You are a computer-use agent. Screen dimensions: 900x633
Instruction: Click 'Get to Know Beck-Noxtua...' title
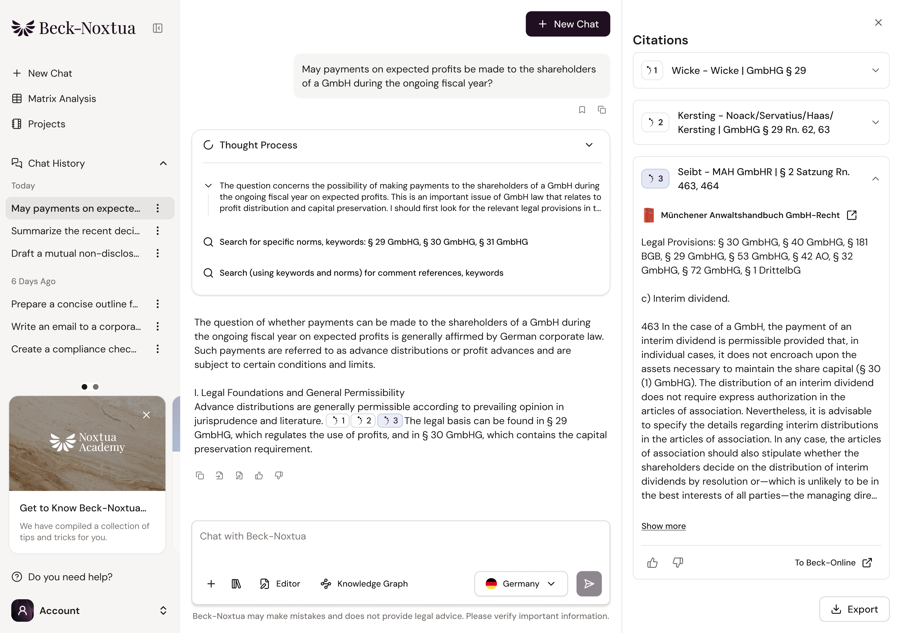point(83,508)
